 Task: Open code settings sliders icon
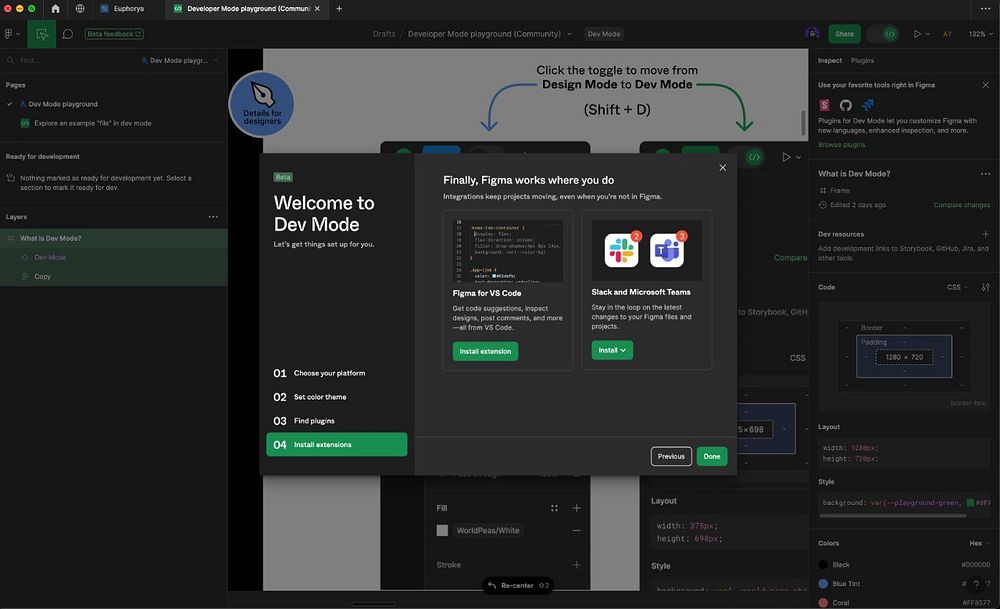985,287
